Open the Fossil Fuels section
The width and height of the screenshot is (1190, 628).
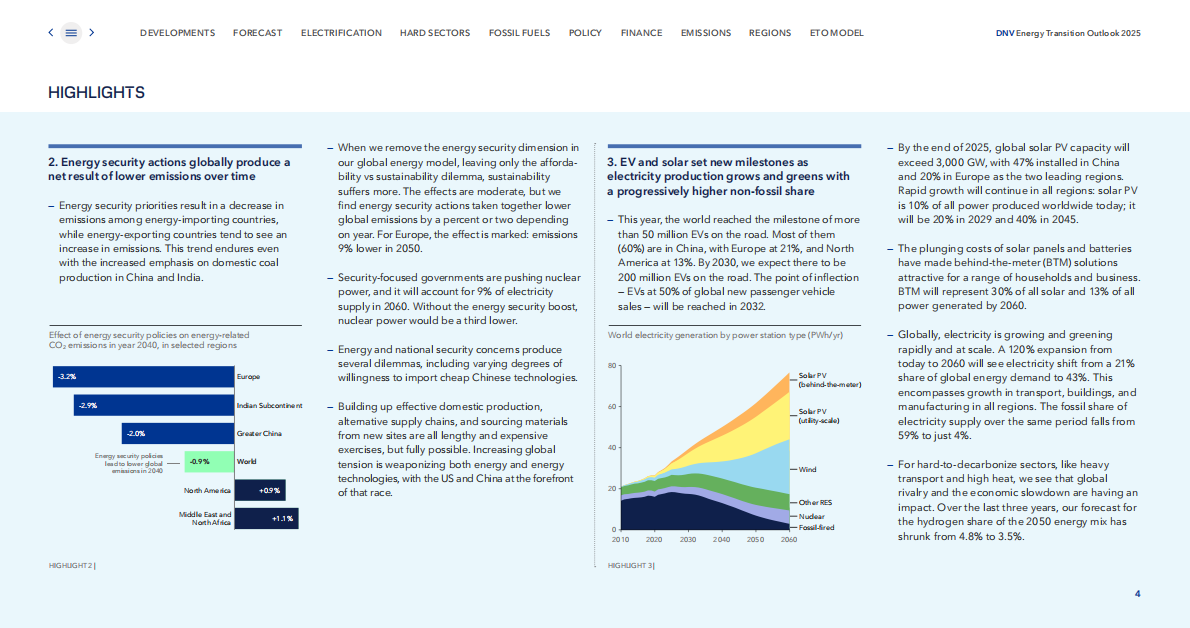pos(519,33)
